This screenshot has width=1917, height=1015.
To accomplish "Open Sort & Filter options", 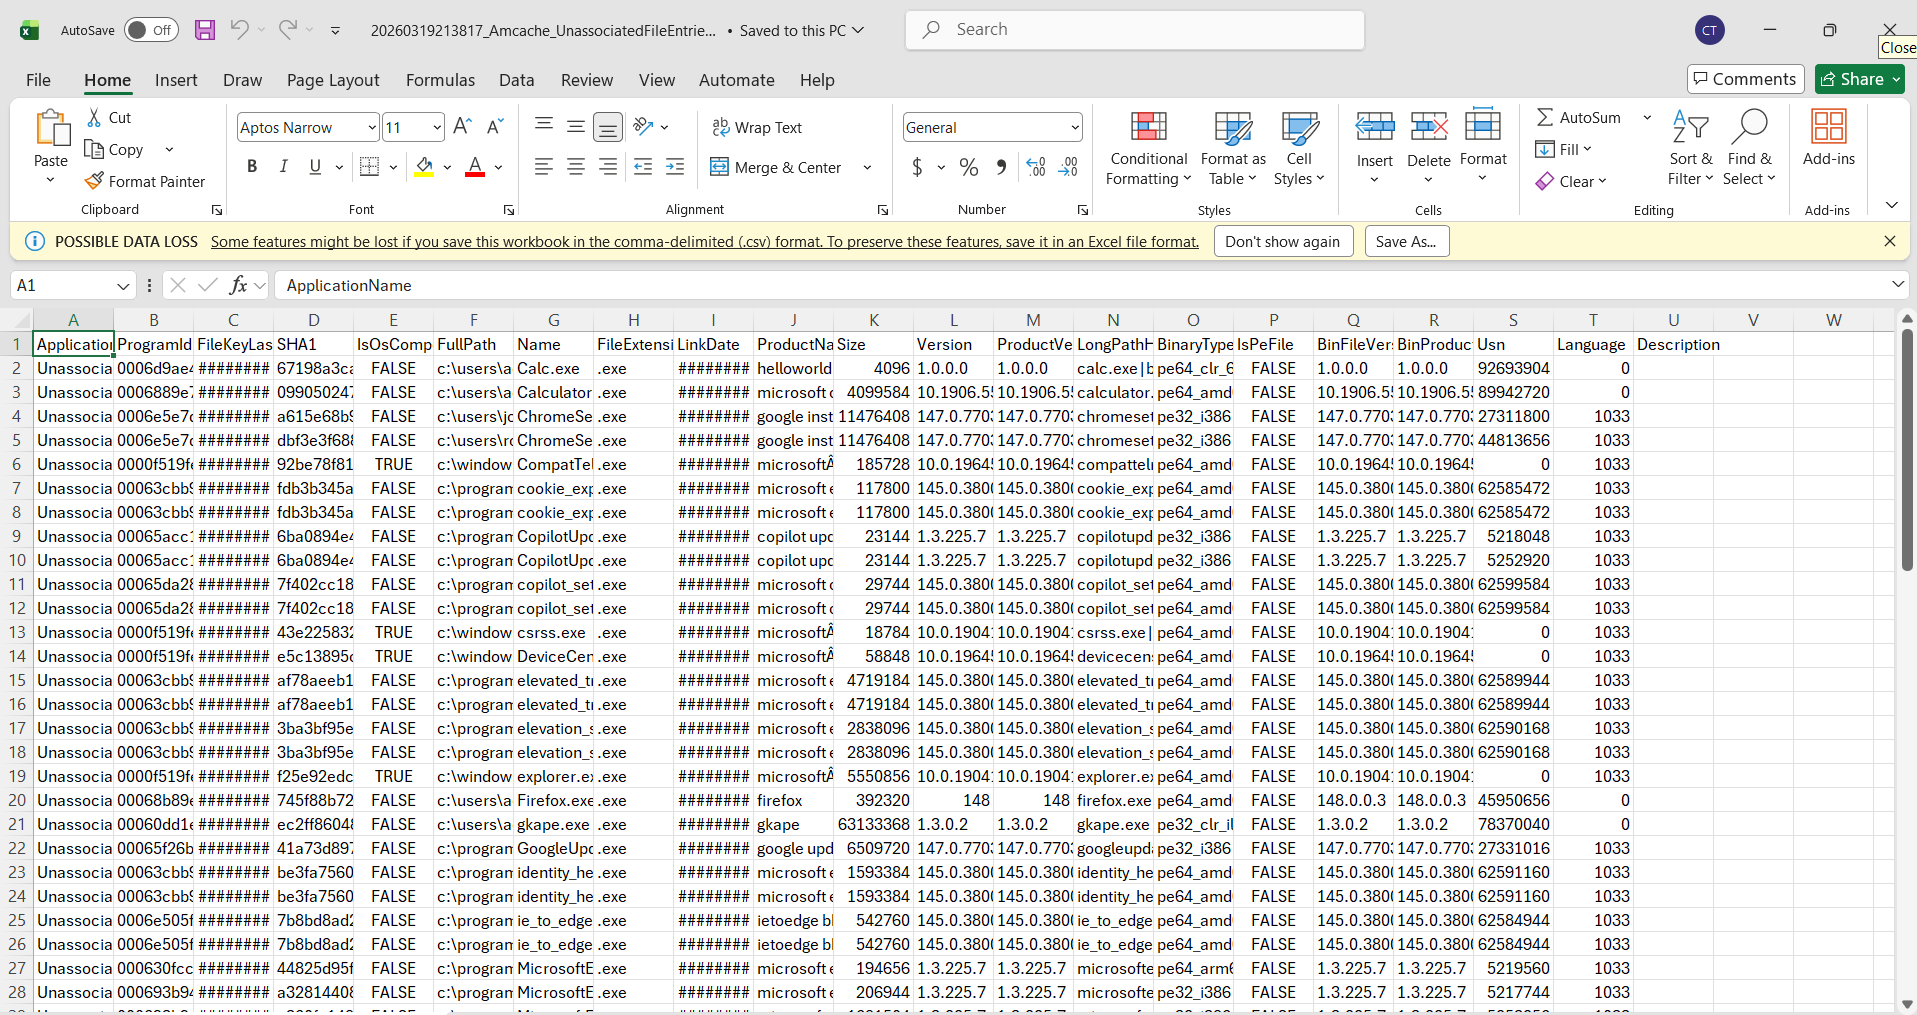I will 1690,148.
